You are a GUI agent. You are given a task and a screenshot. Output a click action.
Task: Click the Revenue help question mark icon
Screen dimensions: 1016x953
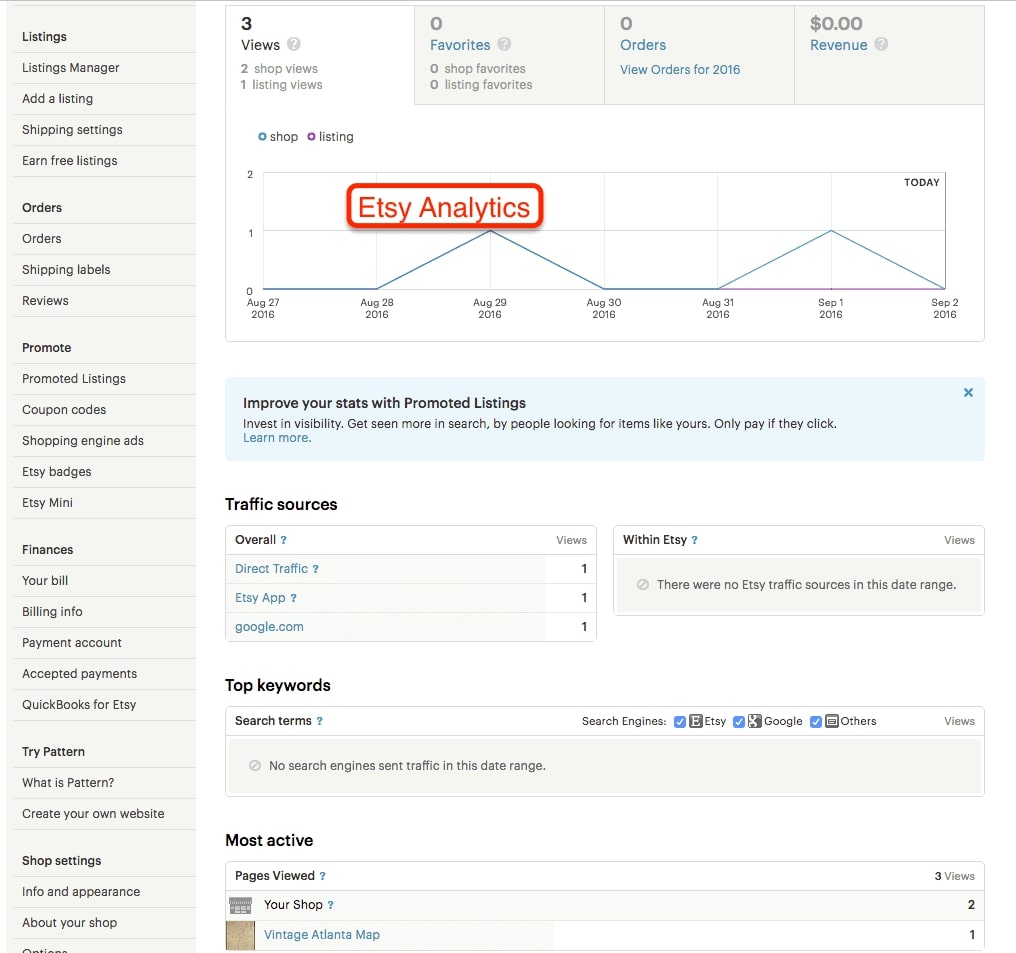(x=881, y=45)
